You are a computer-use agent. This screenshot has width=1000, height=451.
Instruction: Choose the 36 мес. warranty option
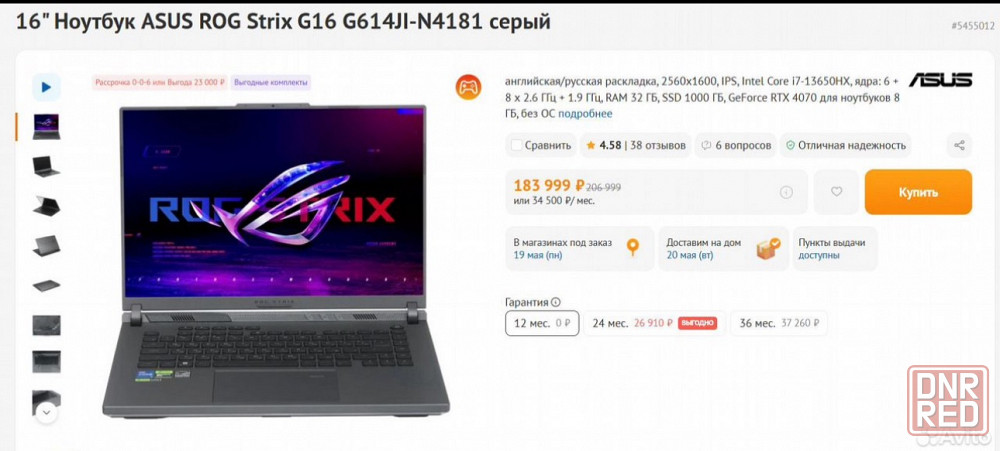pos(779,323)
